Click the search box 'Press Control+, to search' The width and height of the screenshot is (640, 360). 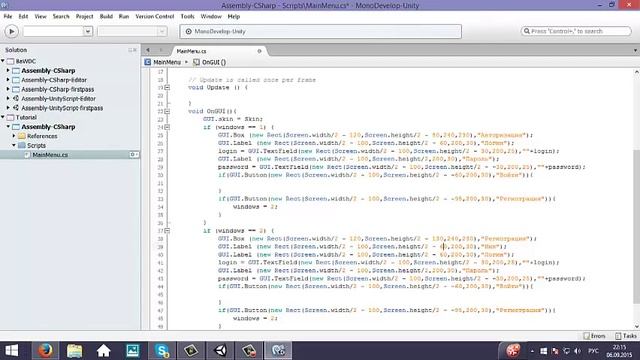[x=576, y=31]
